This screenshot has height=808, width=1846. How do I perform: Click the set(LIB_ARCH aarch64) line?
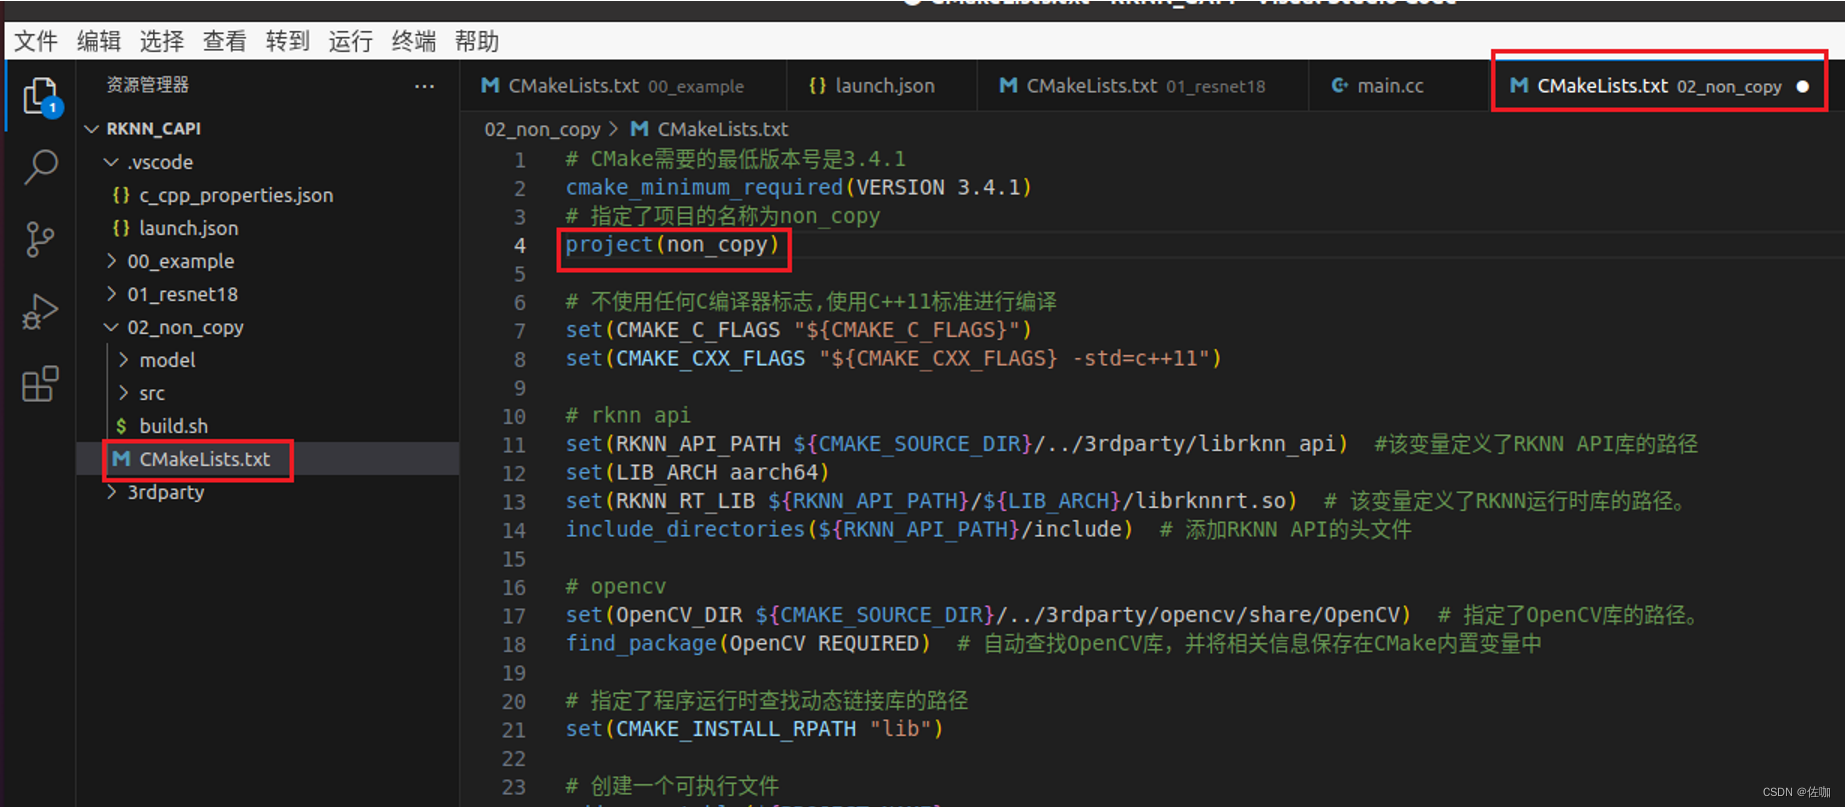697,473
